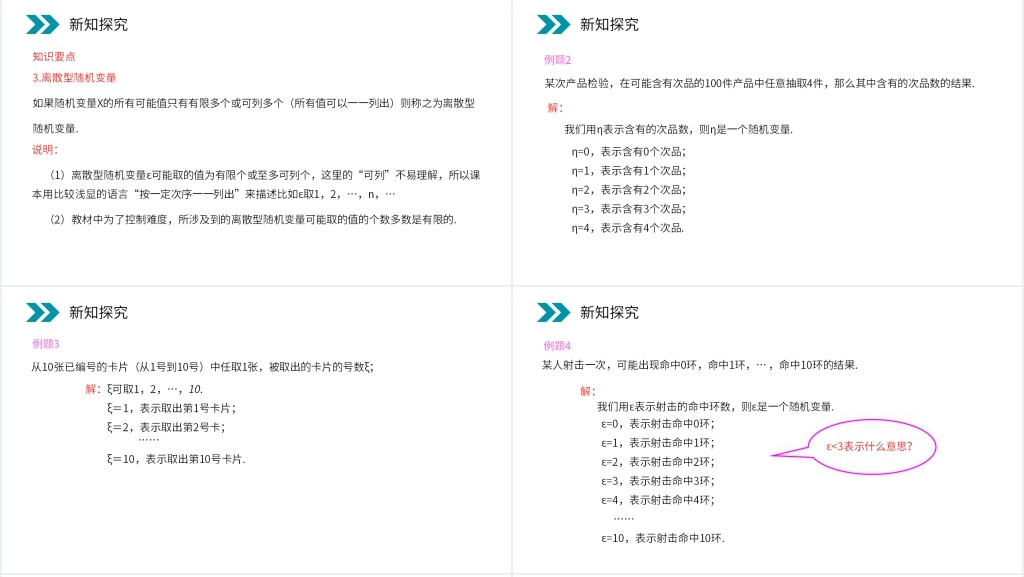Click the double-chevron icon on the 知识要点 slide

[x=42, y=25]
